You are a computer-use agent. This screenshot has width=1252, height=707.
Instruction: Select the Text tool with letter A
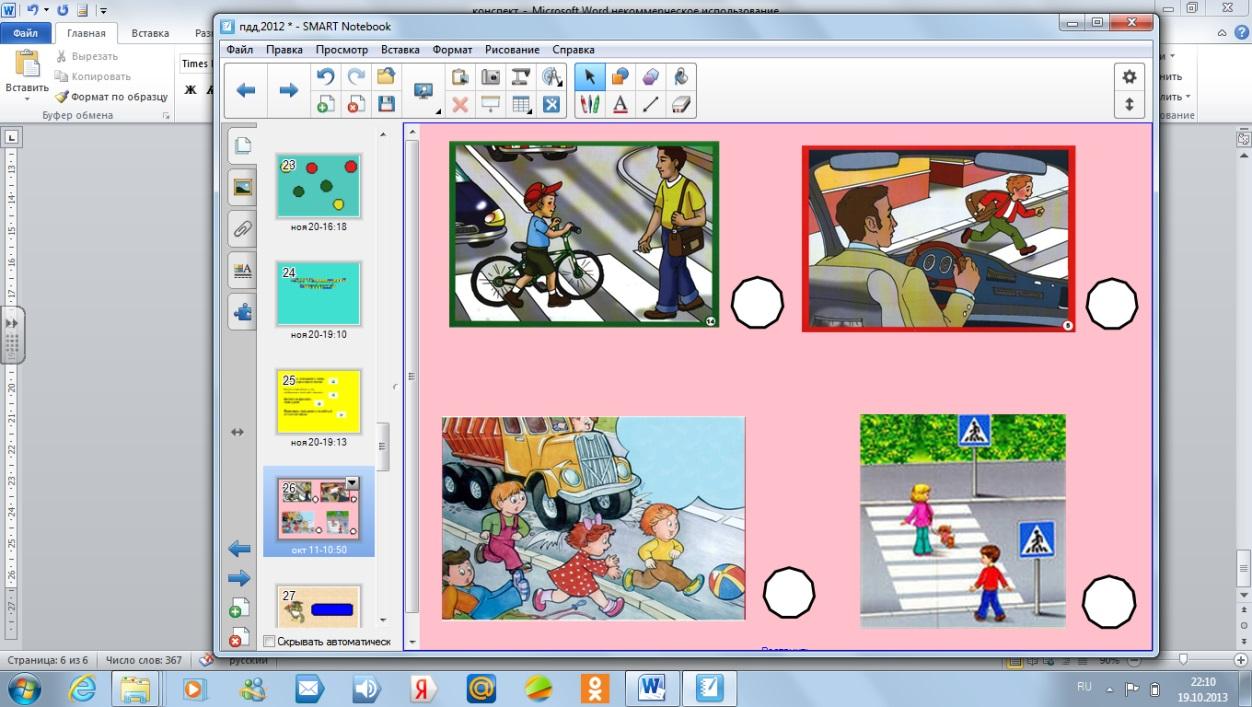pos(620,104)
